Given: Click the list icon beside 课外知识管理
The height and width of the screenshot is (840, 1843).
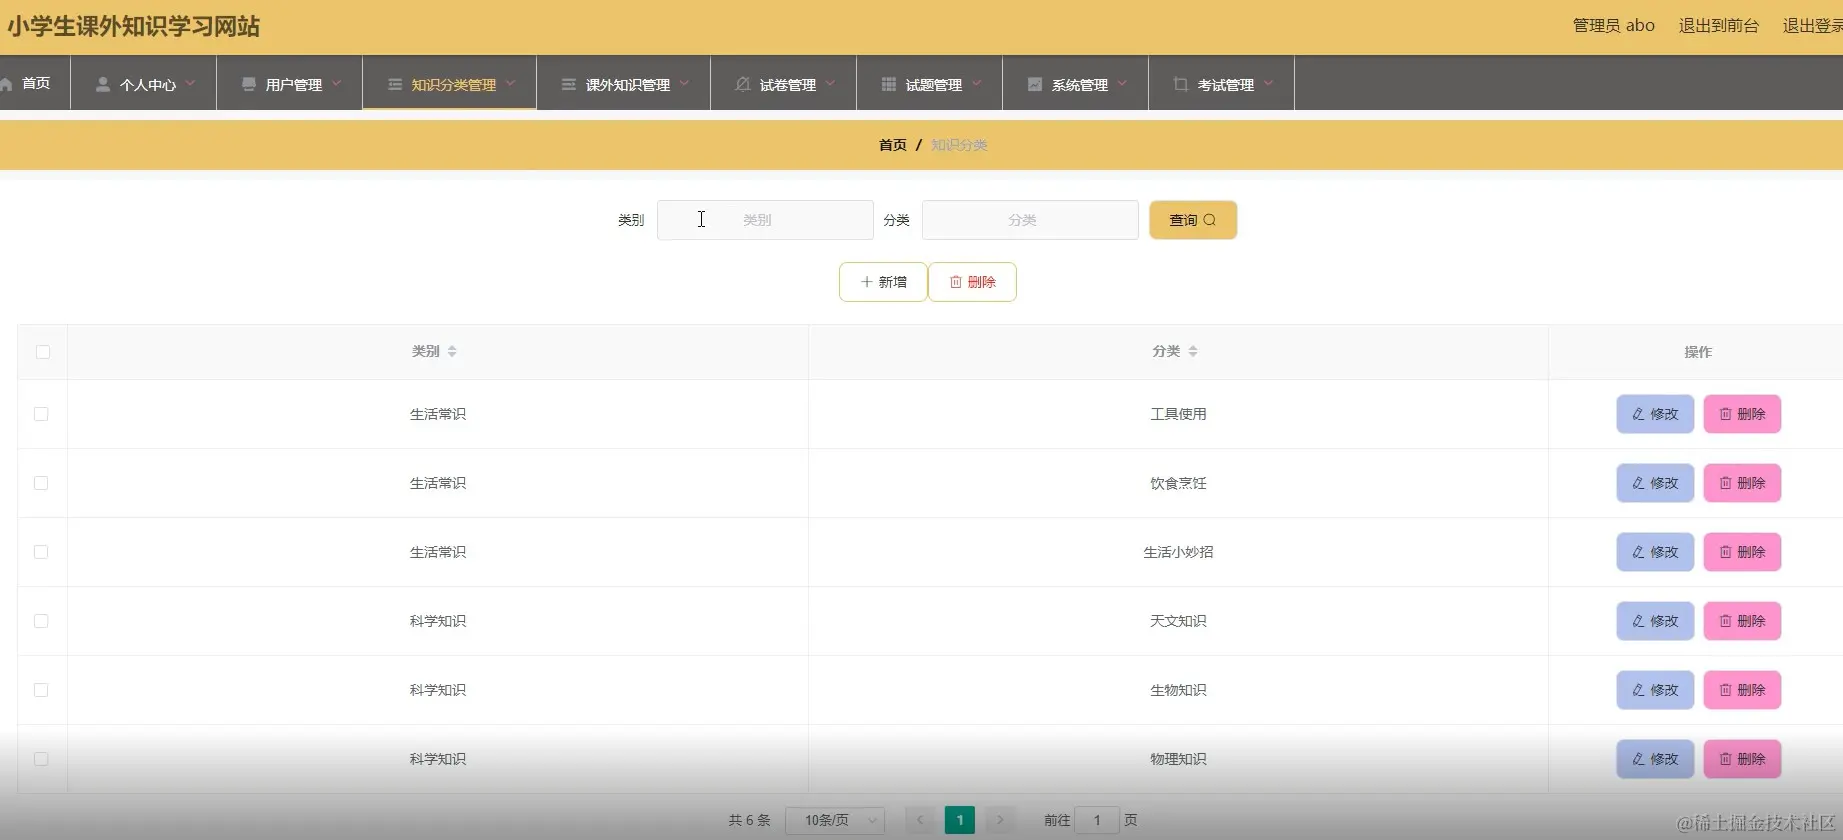Looking at the screenshot, I should (569, 85).
